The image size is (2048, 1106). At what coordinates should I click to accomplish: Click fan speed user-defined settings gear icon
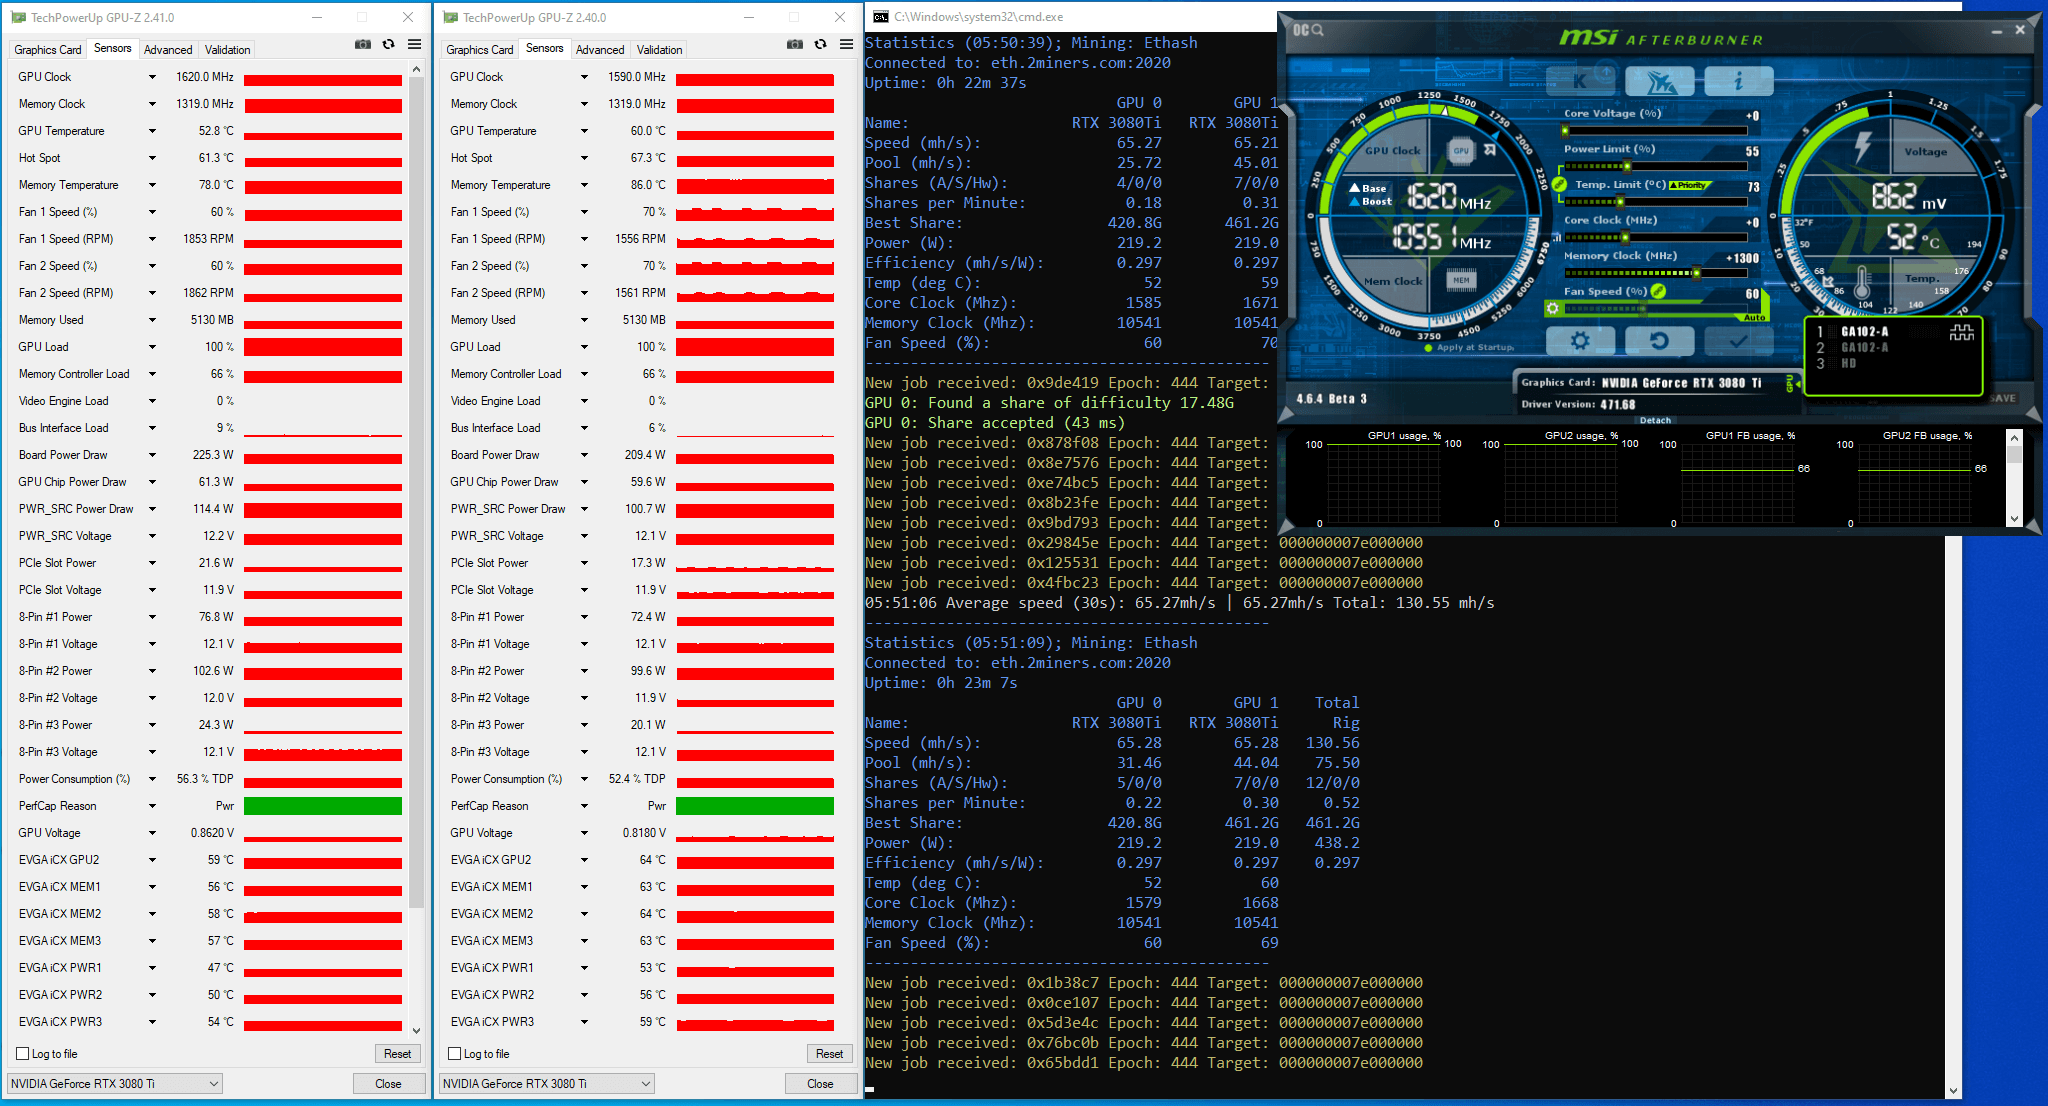click(x=1553, y=308)
